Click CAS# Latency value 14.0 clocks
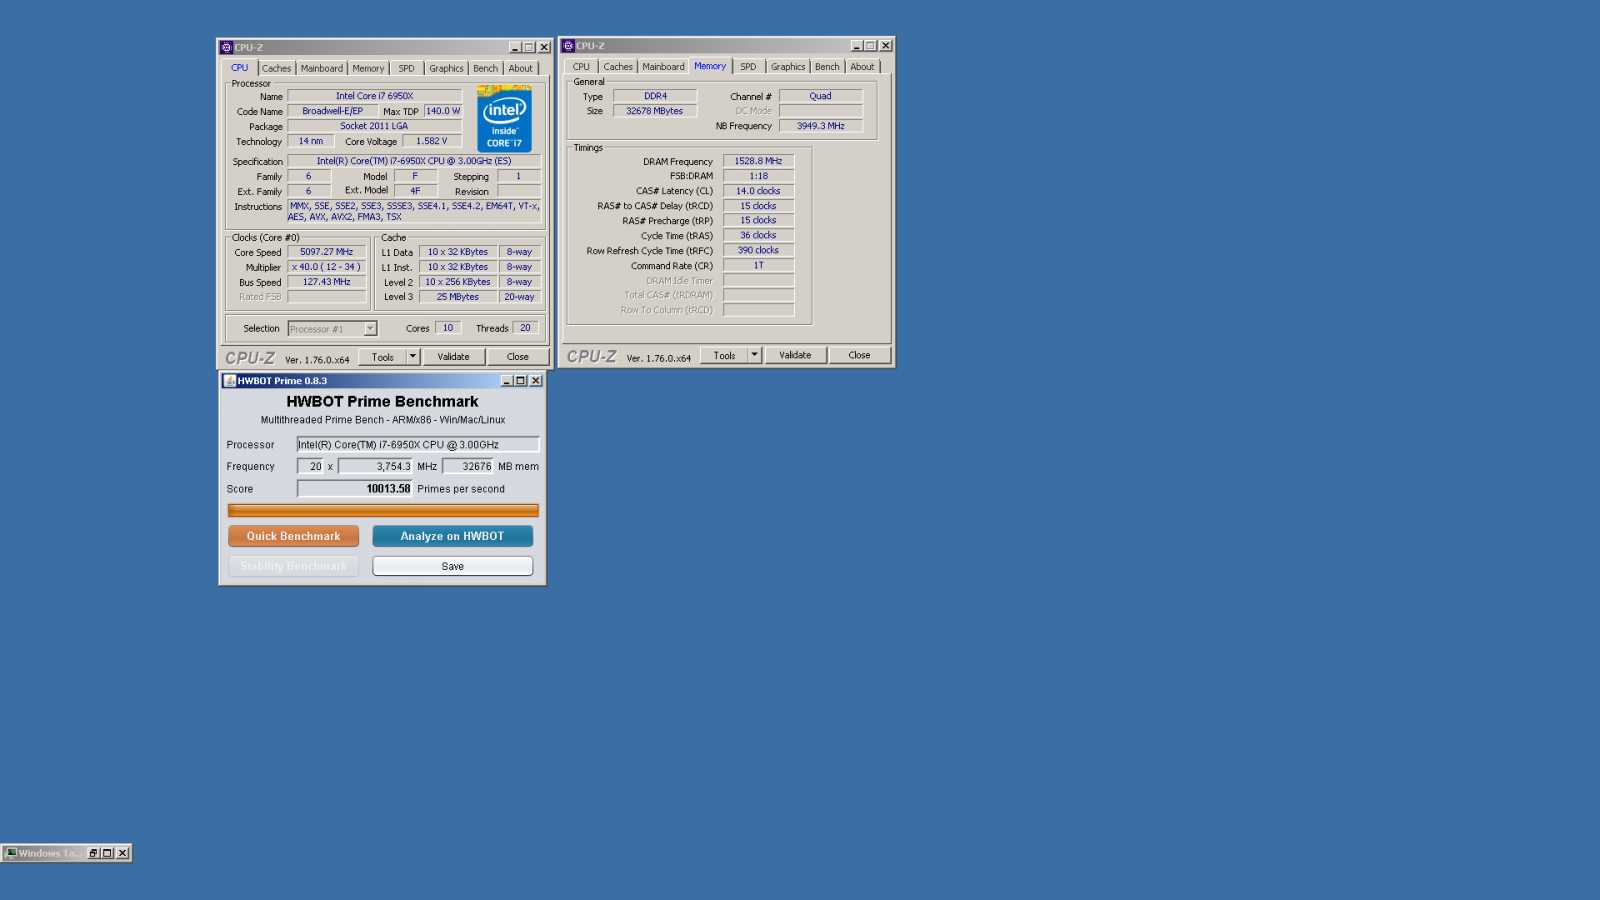 coord(759,191)
